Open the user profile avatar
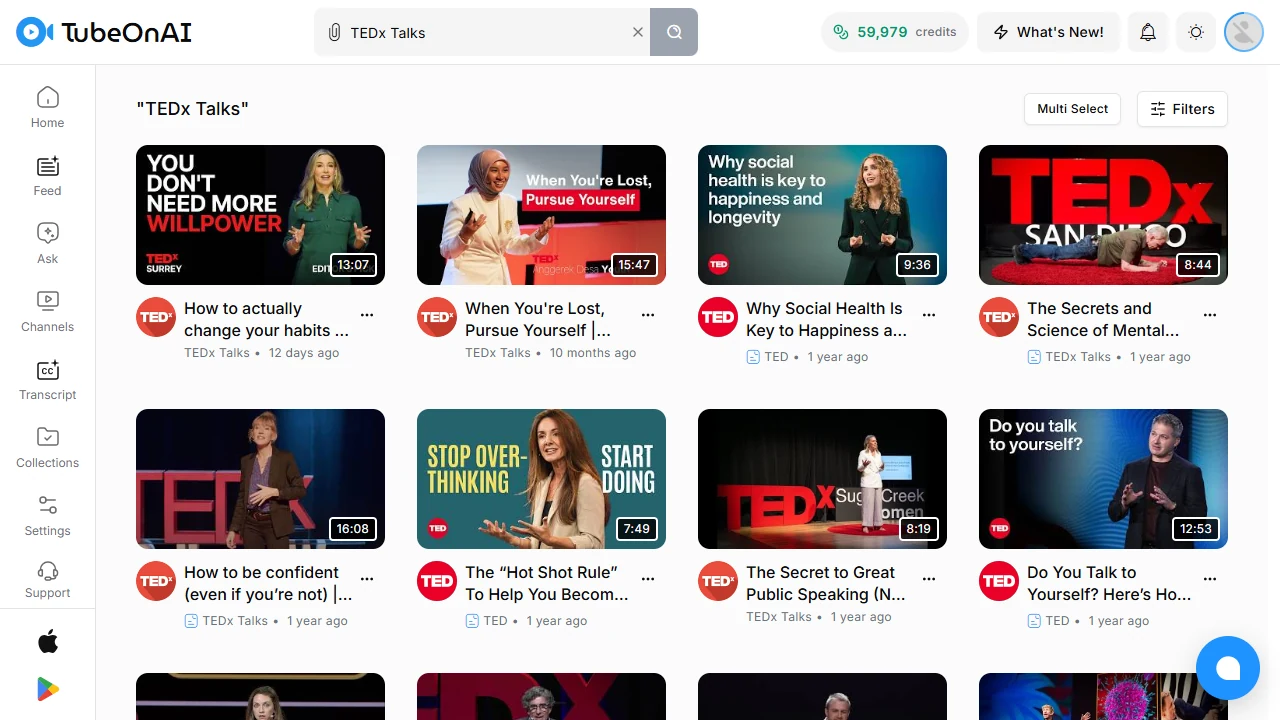This screenshot has width=1280, height=720. 1244,32
